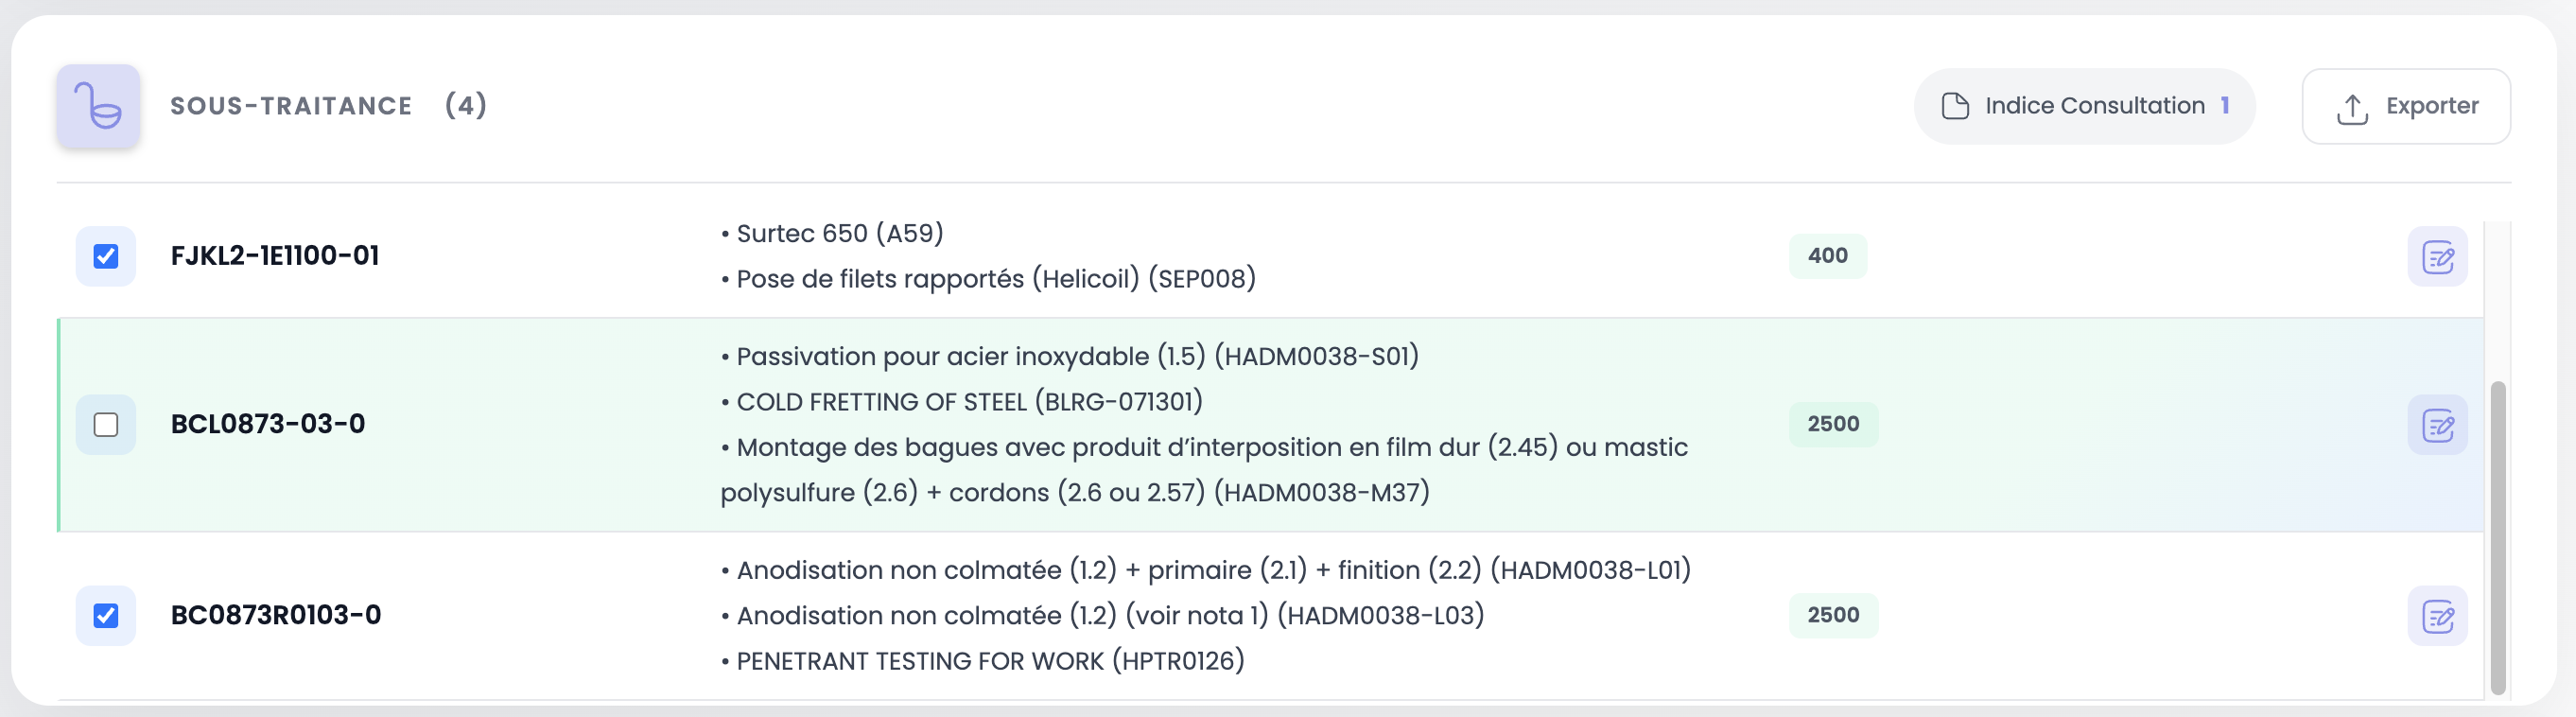Click the Sous-traitance section icon
The image size is (2576, 717).
point(98,106)
